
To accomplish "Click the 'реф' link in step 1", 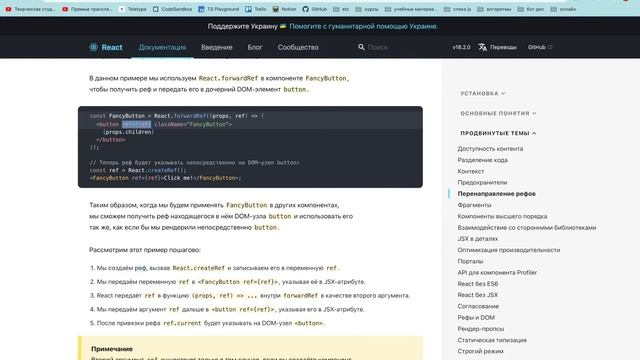I will point(140,268).
